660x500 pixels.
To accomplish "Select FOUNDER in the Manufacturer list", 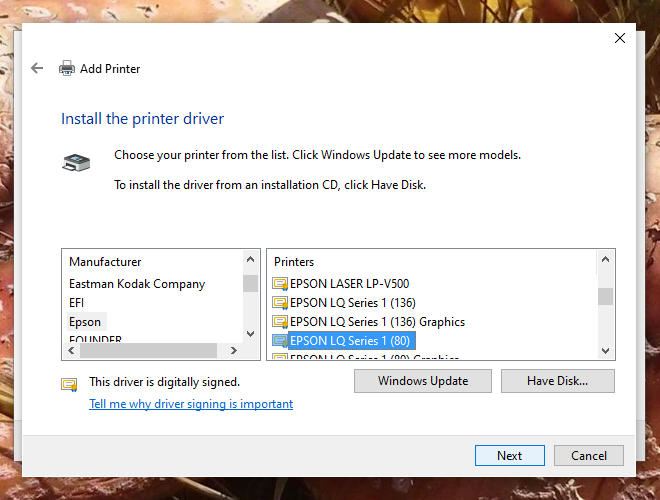I will coord(96,338).
